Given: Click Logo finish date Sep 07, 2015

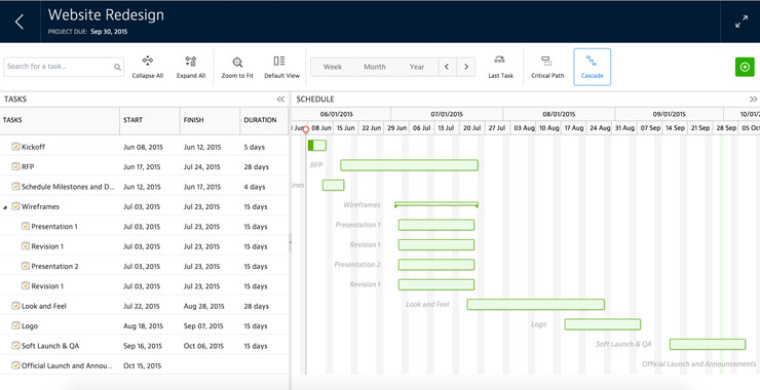Looking at the screenshot, I should tap(204, 326).
